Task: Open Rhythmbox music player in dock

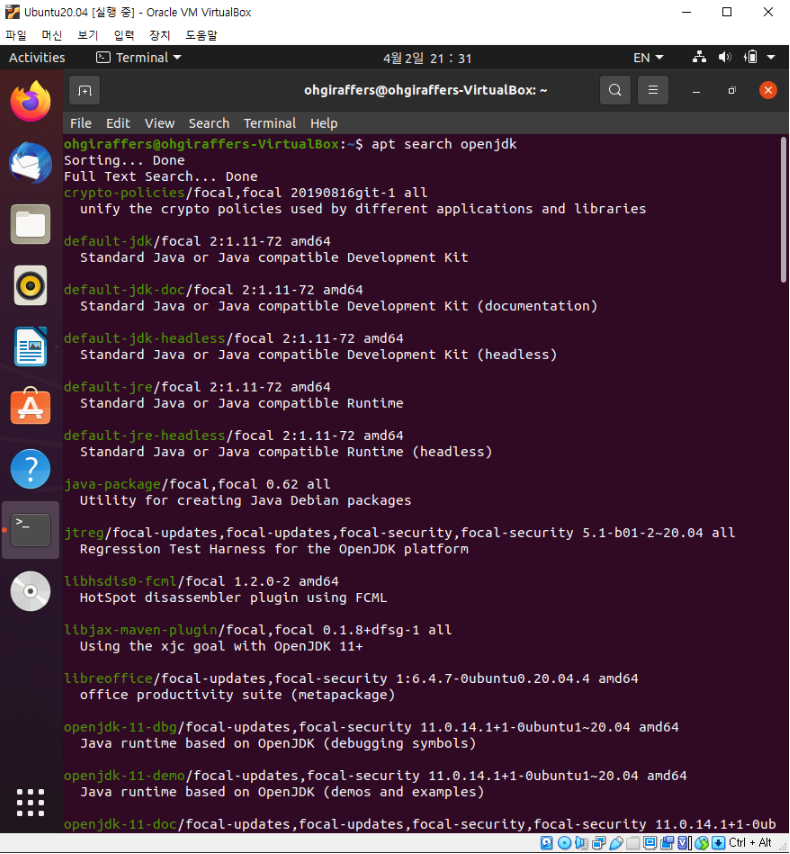Action: [x=31, y=285]
